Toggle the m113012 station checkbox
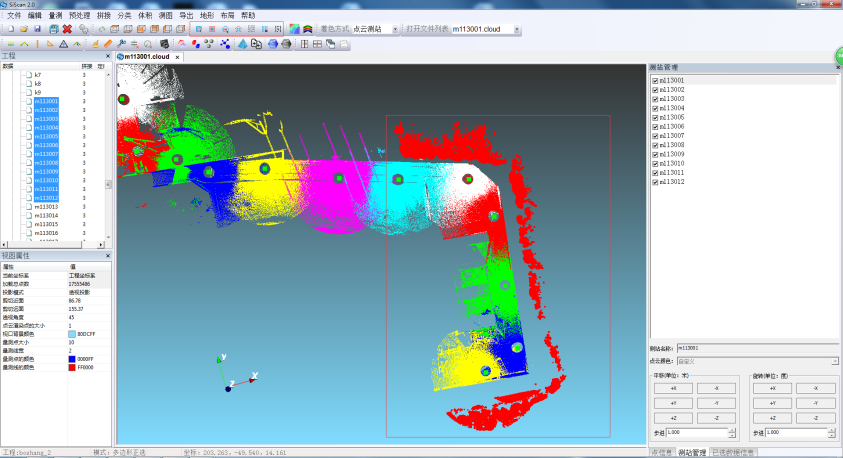843x458 pixels. click(655, 182)
